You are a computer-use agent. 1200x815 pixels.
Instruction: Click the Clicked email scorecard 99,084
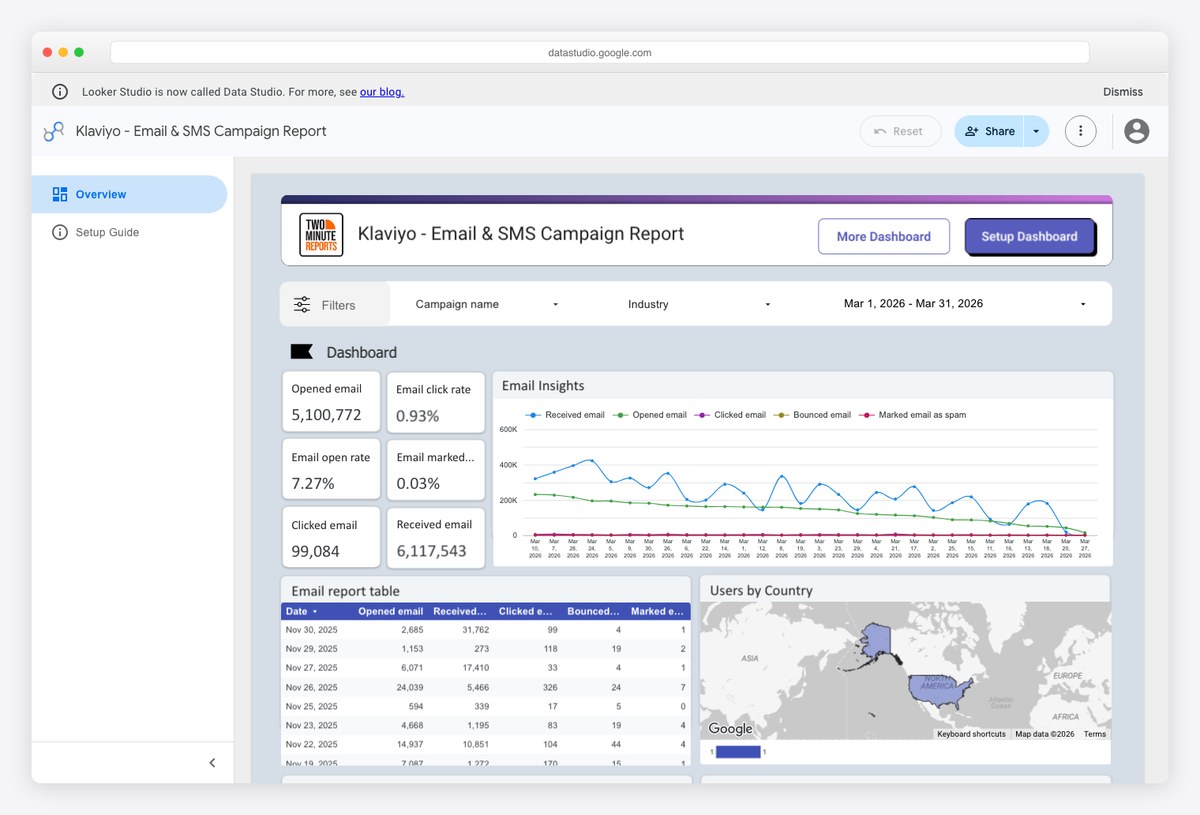pyautogui.click(x=331, y=537)
